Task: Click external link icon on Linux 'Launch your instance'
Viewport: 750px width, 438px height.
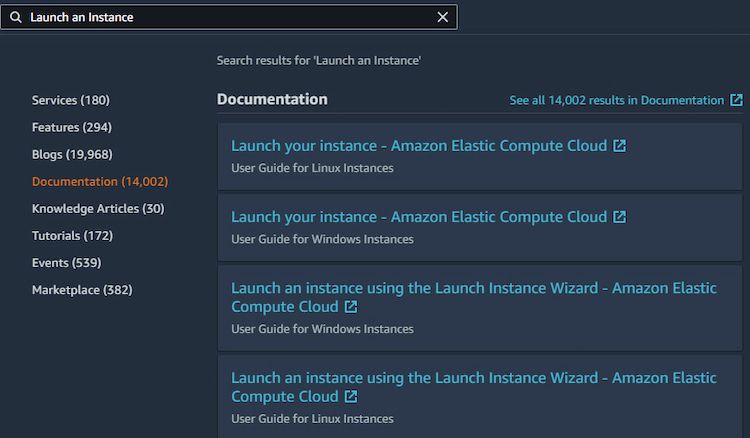Action: tap(620, 146)
